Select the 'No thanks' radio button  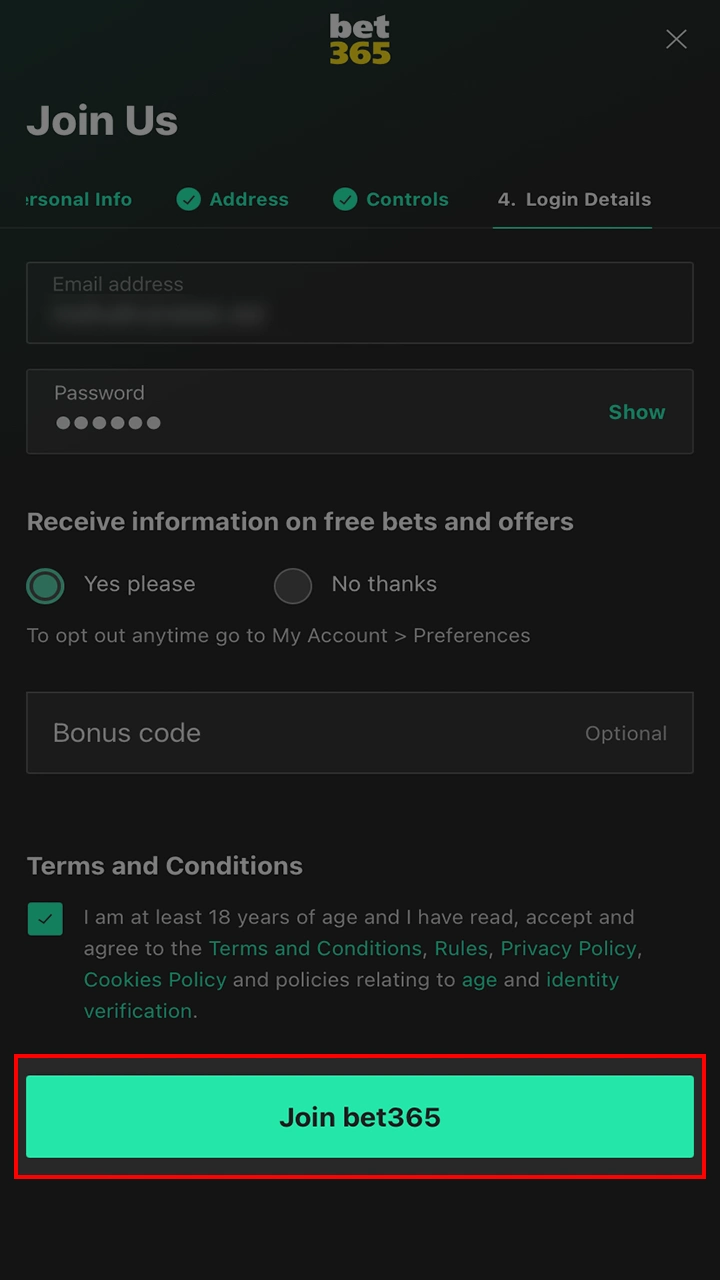click(x=292, y=585)
